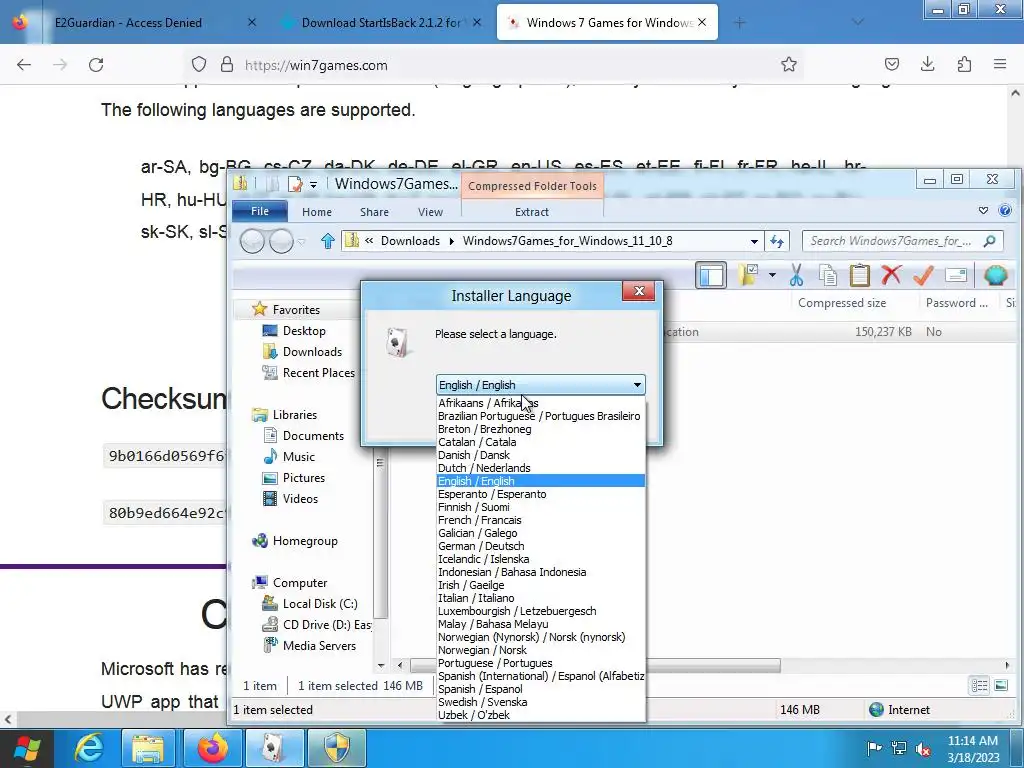Select Homegroup in navigation pane

coord(305,541)
